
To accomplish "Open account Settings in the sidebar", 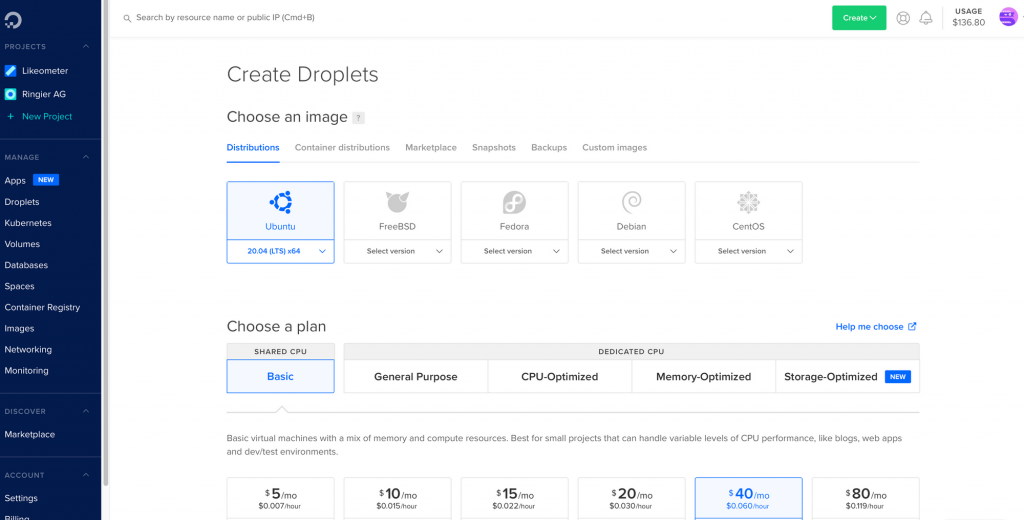I will coord(21,498).
